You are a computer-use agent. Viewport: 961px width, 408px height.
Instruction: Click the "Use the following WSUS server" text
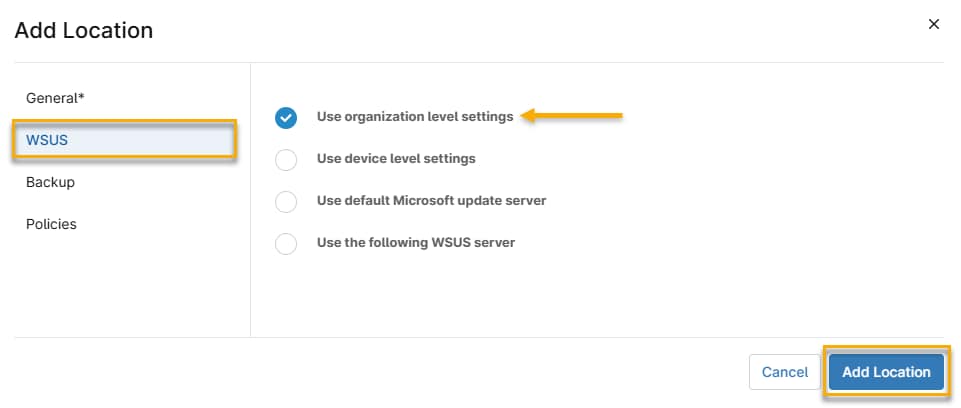click(415, 242)
